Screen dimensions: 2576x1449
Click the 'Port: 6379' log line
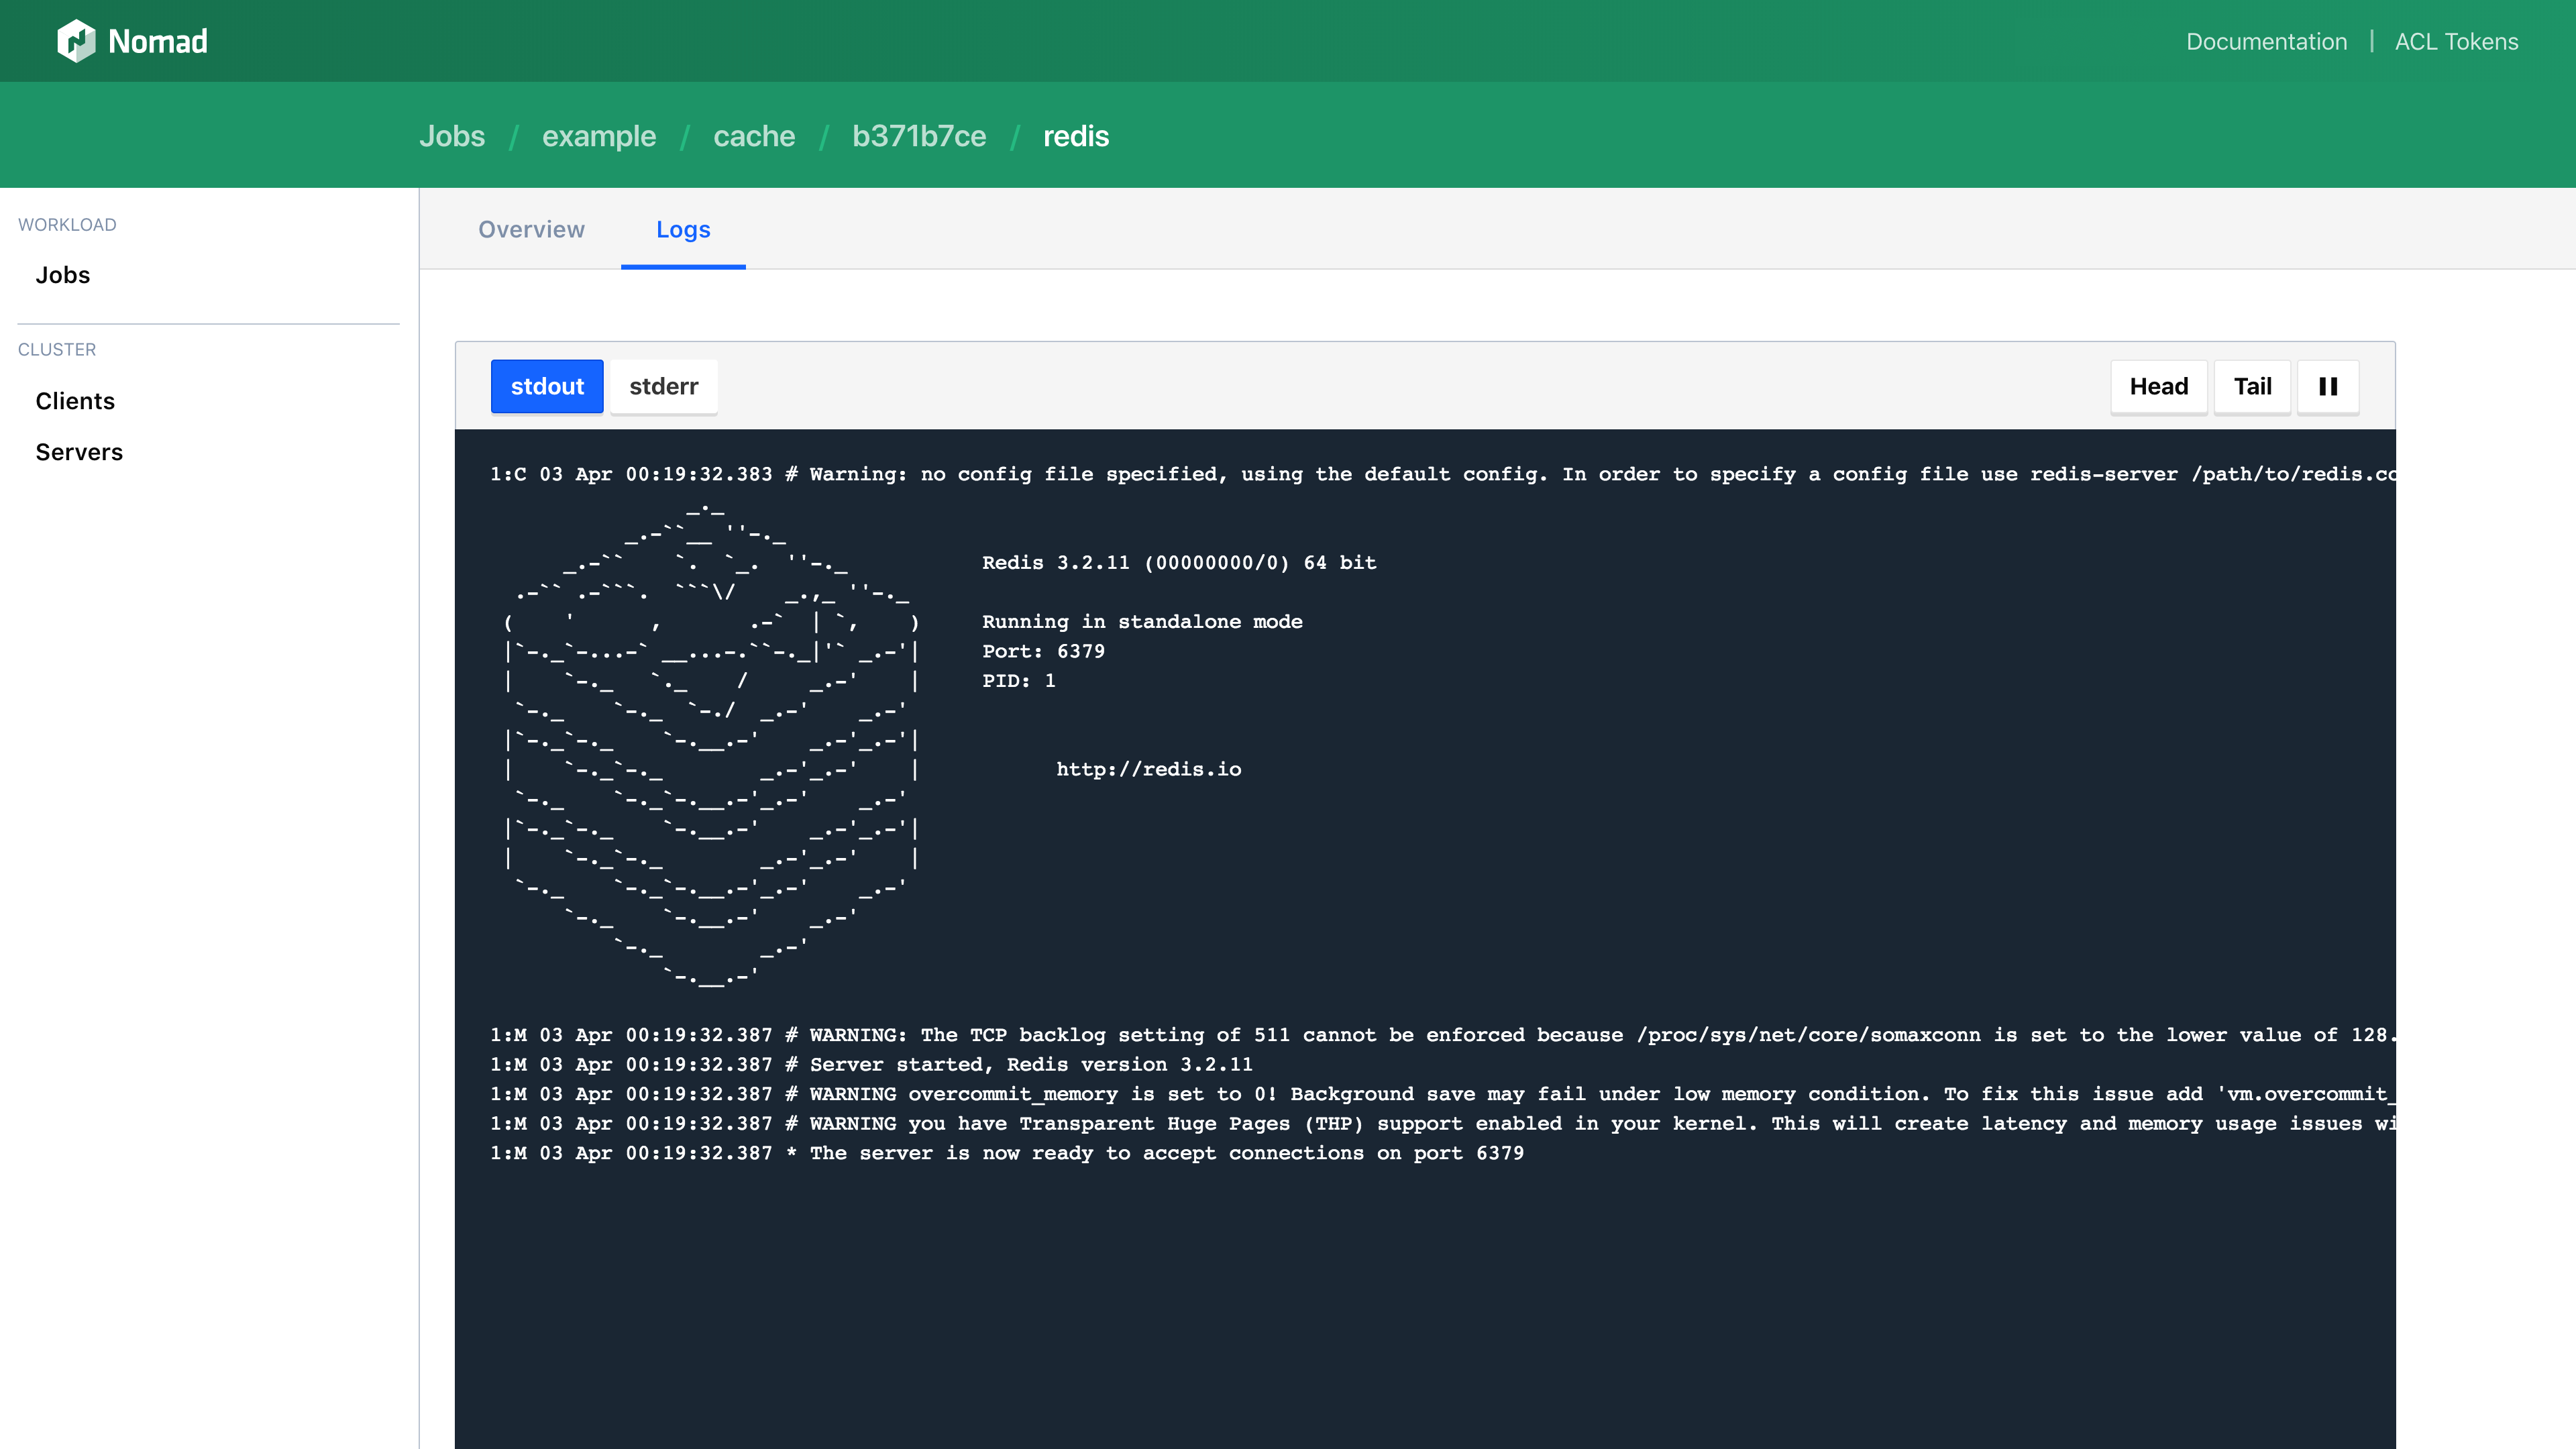(x=1043, y=651)
